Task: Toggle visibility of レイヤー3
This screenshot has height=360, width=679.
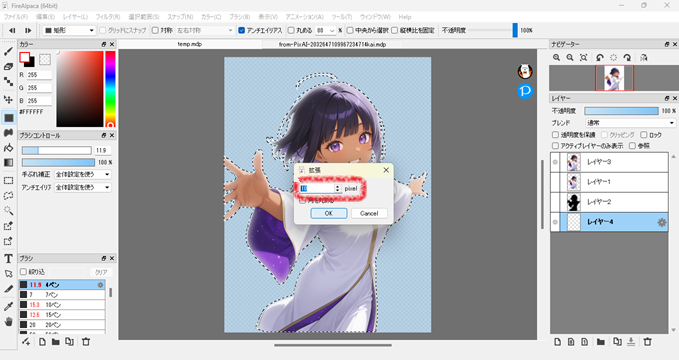Action: point(555,162)
